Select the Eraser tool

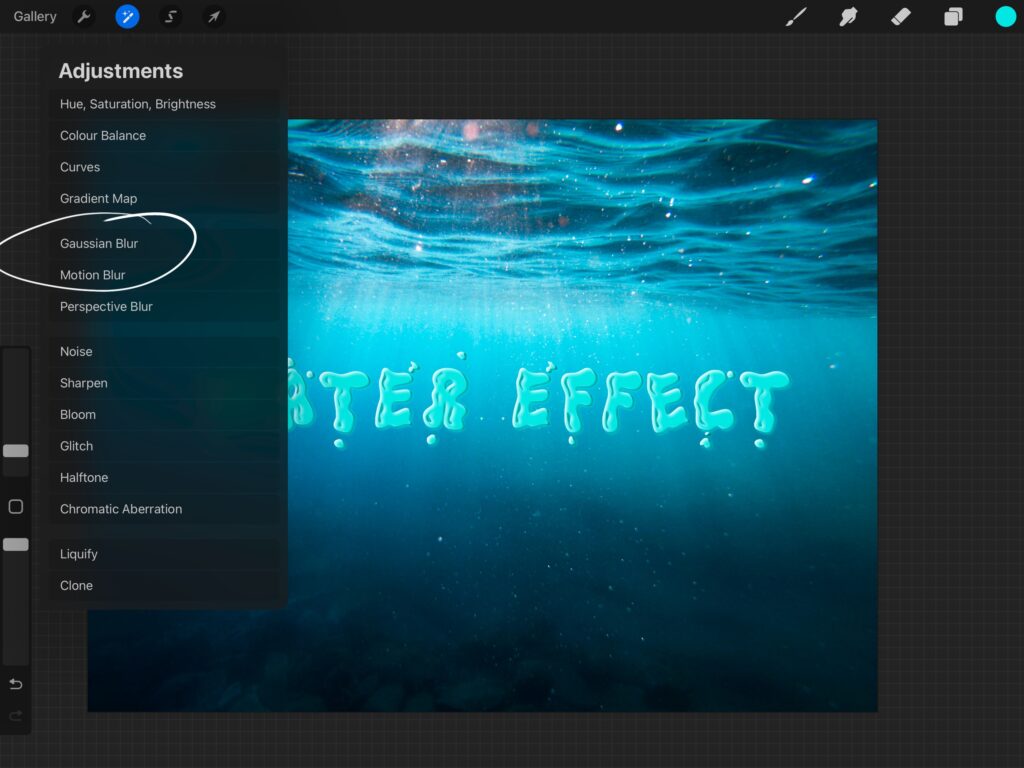(900, 17)
